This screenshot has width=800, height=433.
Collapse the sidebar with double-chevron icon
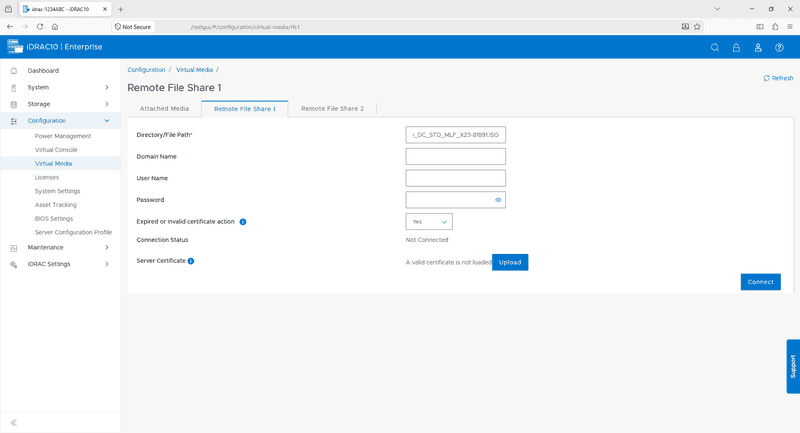tap(14, 422)
